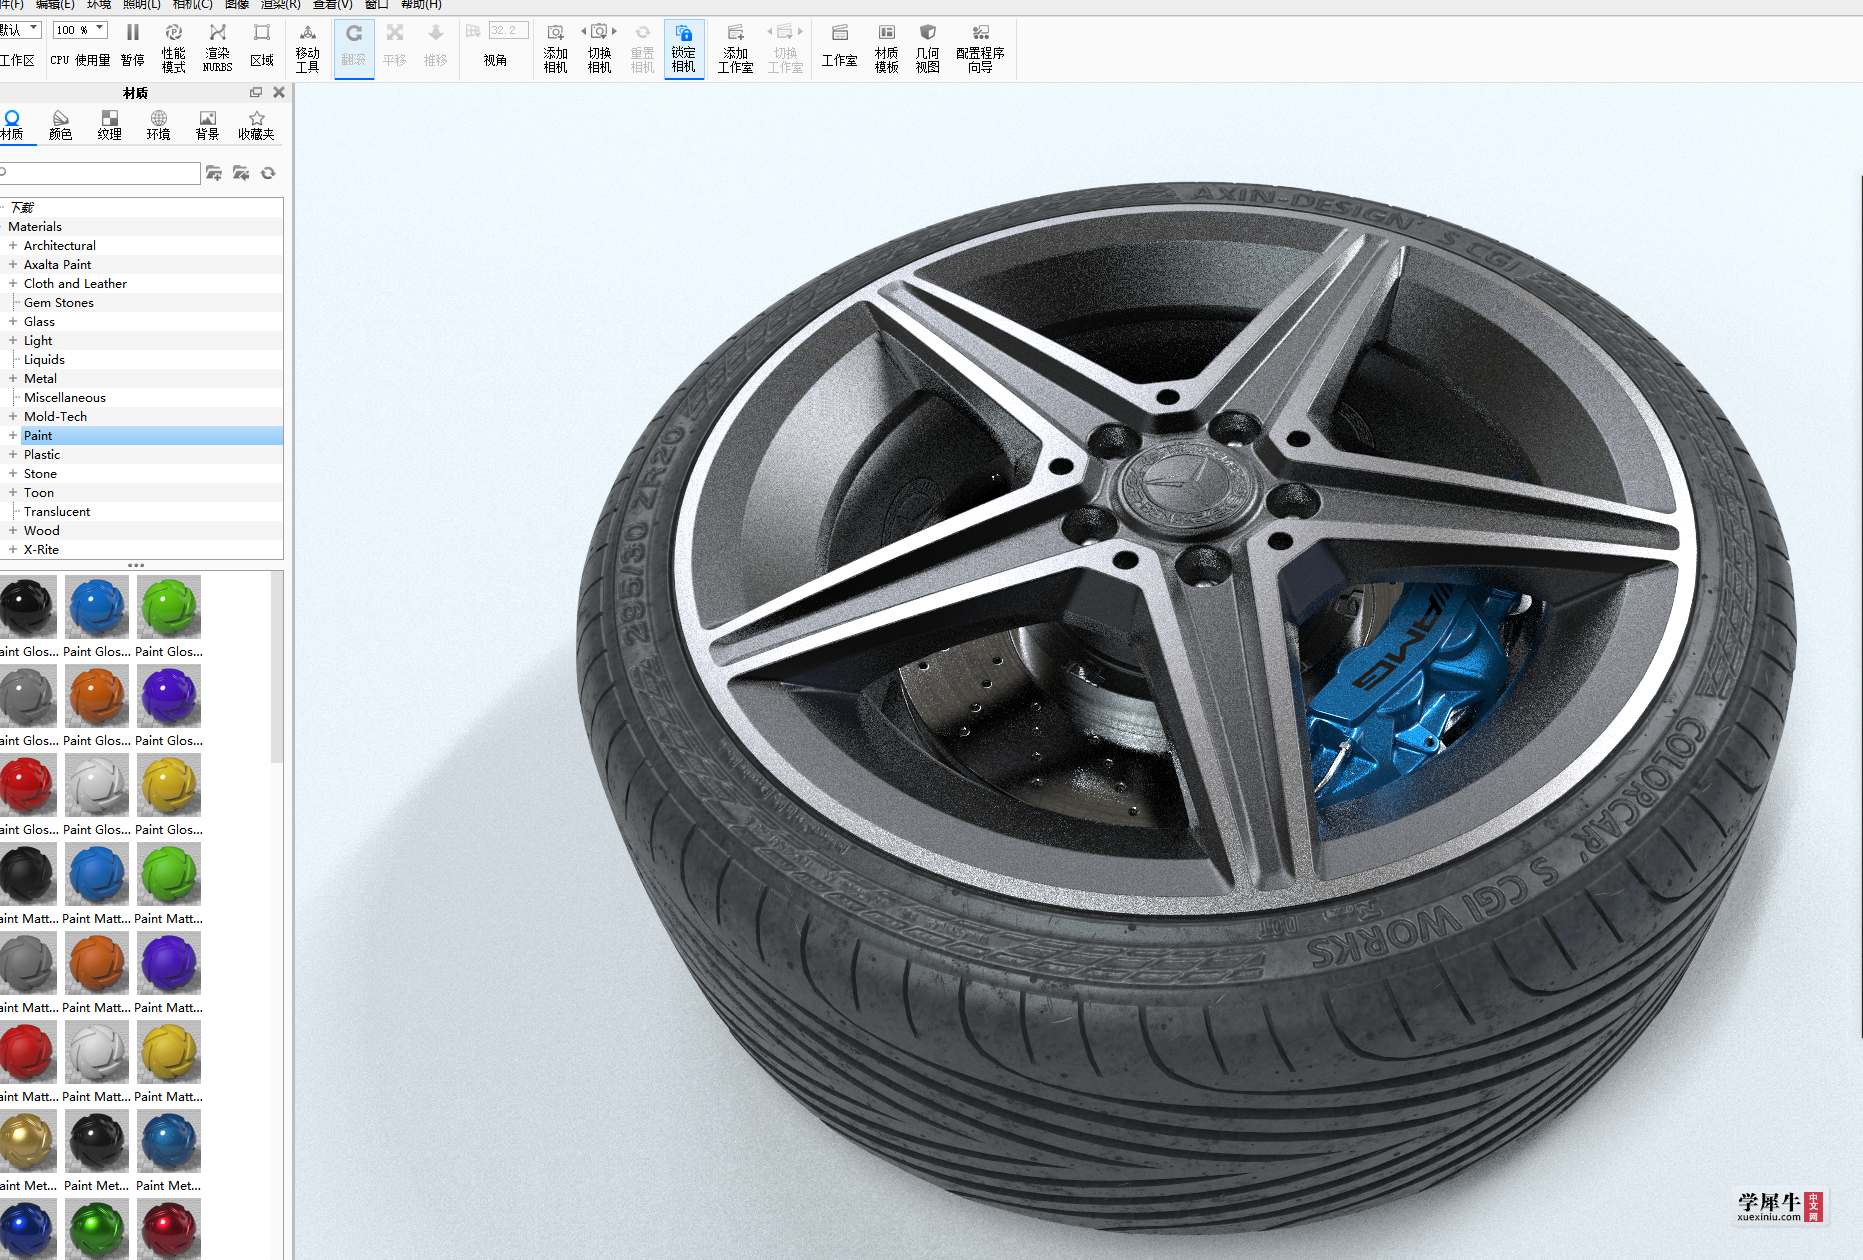Select the Pan (平移) camera mode
This screenshot has height=1260, width=1863.
tap(395, 46)
